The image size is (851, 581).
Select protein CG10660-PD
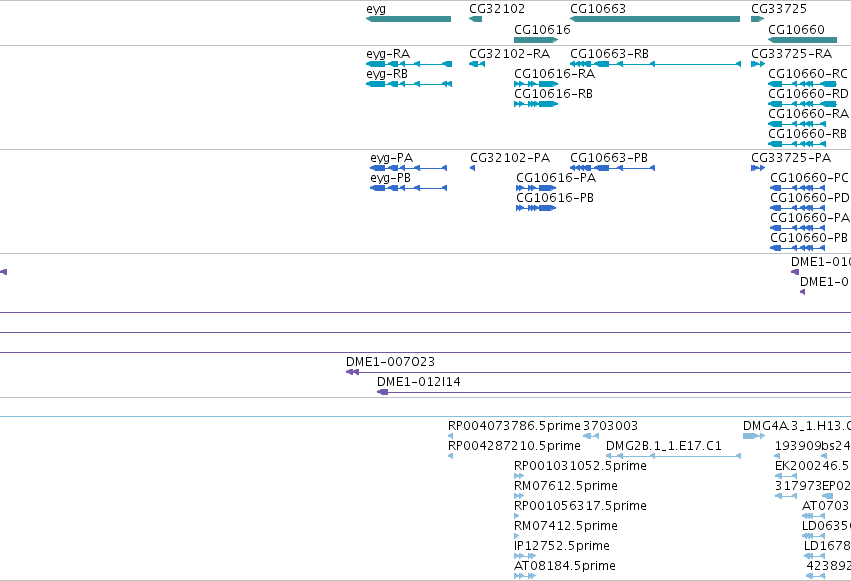tap(810, 198)
